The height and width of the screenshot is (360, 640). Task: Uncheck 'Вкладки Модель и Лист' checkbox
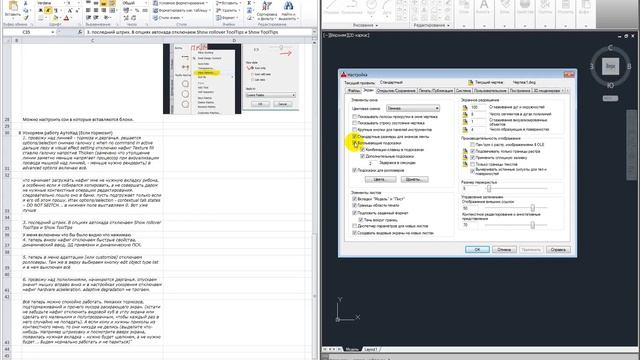pos(354,199)
